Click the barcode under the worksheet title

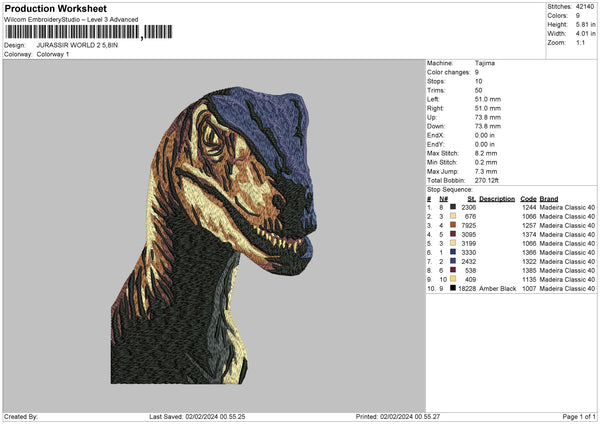[88, 32]
